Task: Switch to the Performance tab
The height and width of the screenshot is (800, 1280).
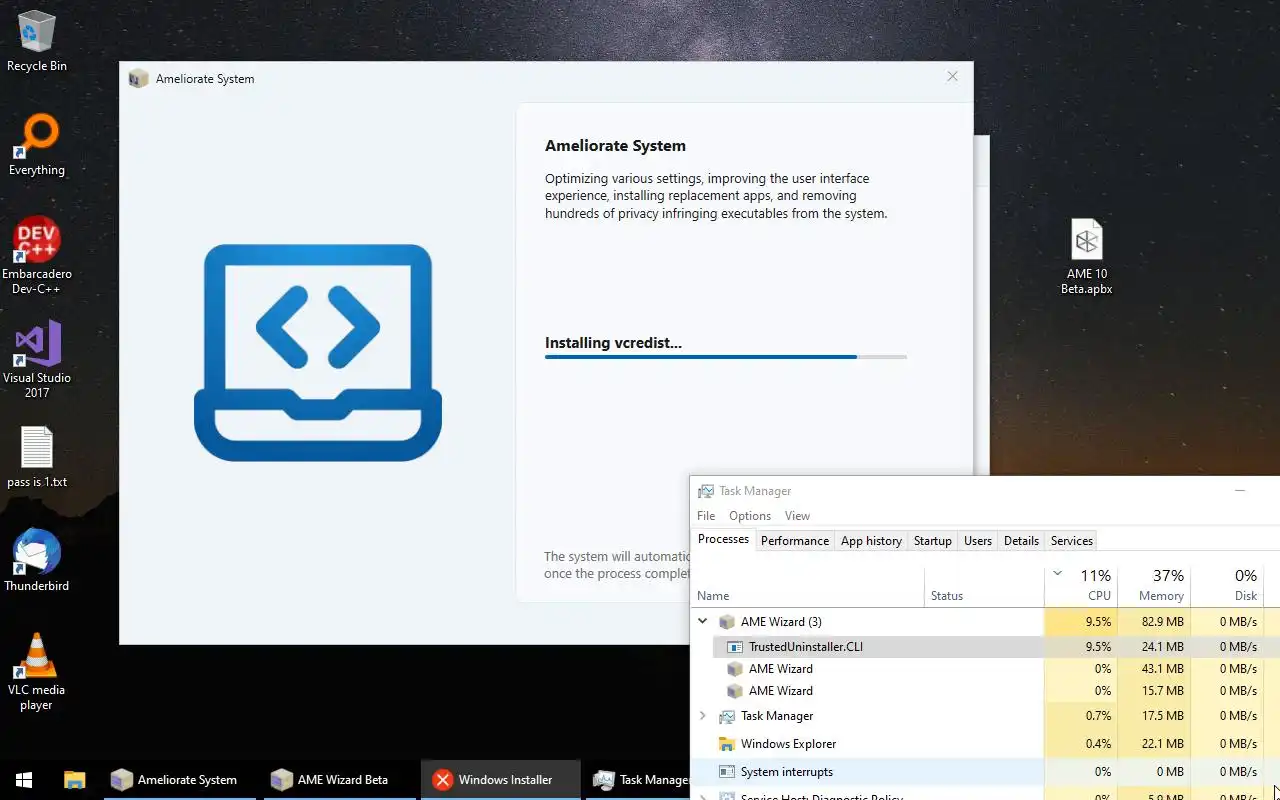Action: click(795, 541)
